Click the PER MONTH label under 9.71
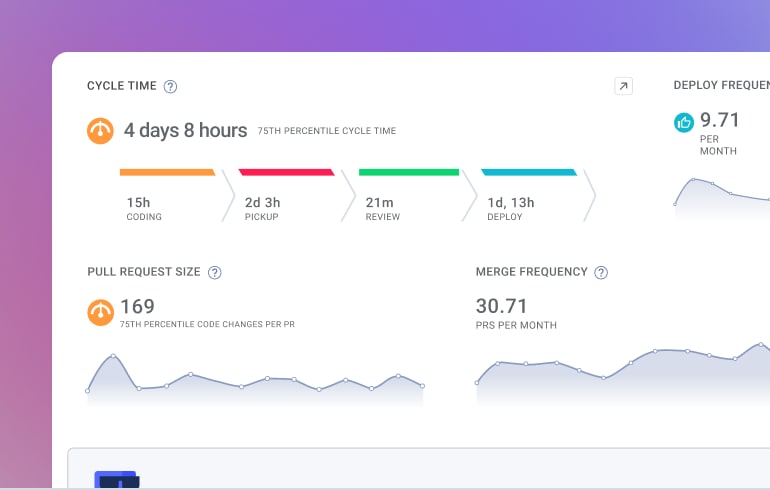 pos(718,145)
